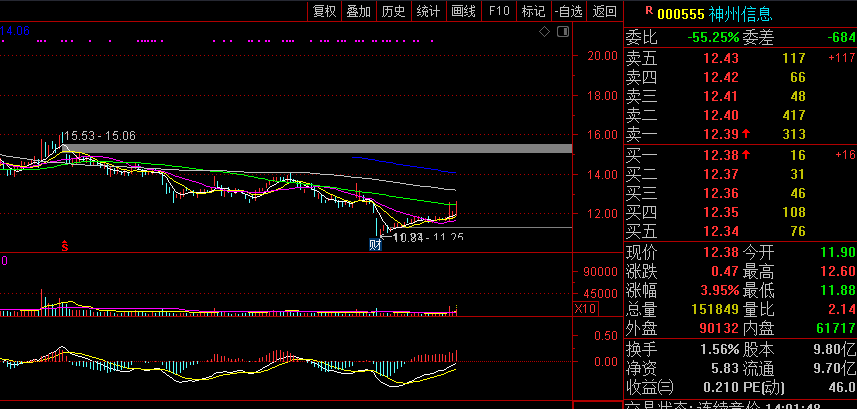Click the 0.50 MACD axis label
The image size is (857, 409).
606,336
